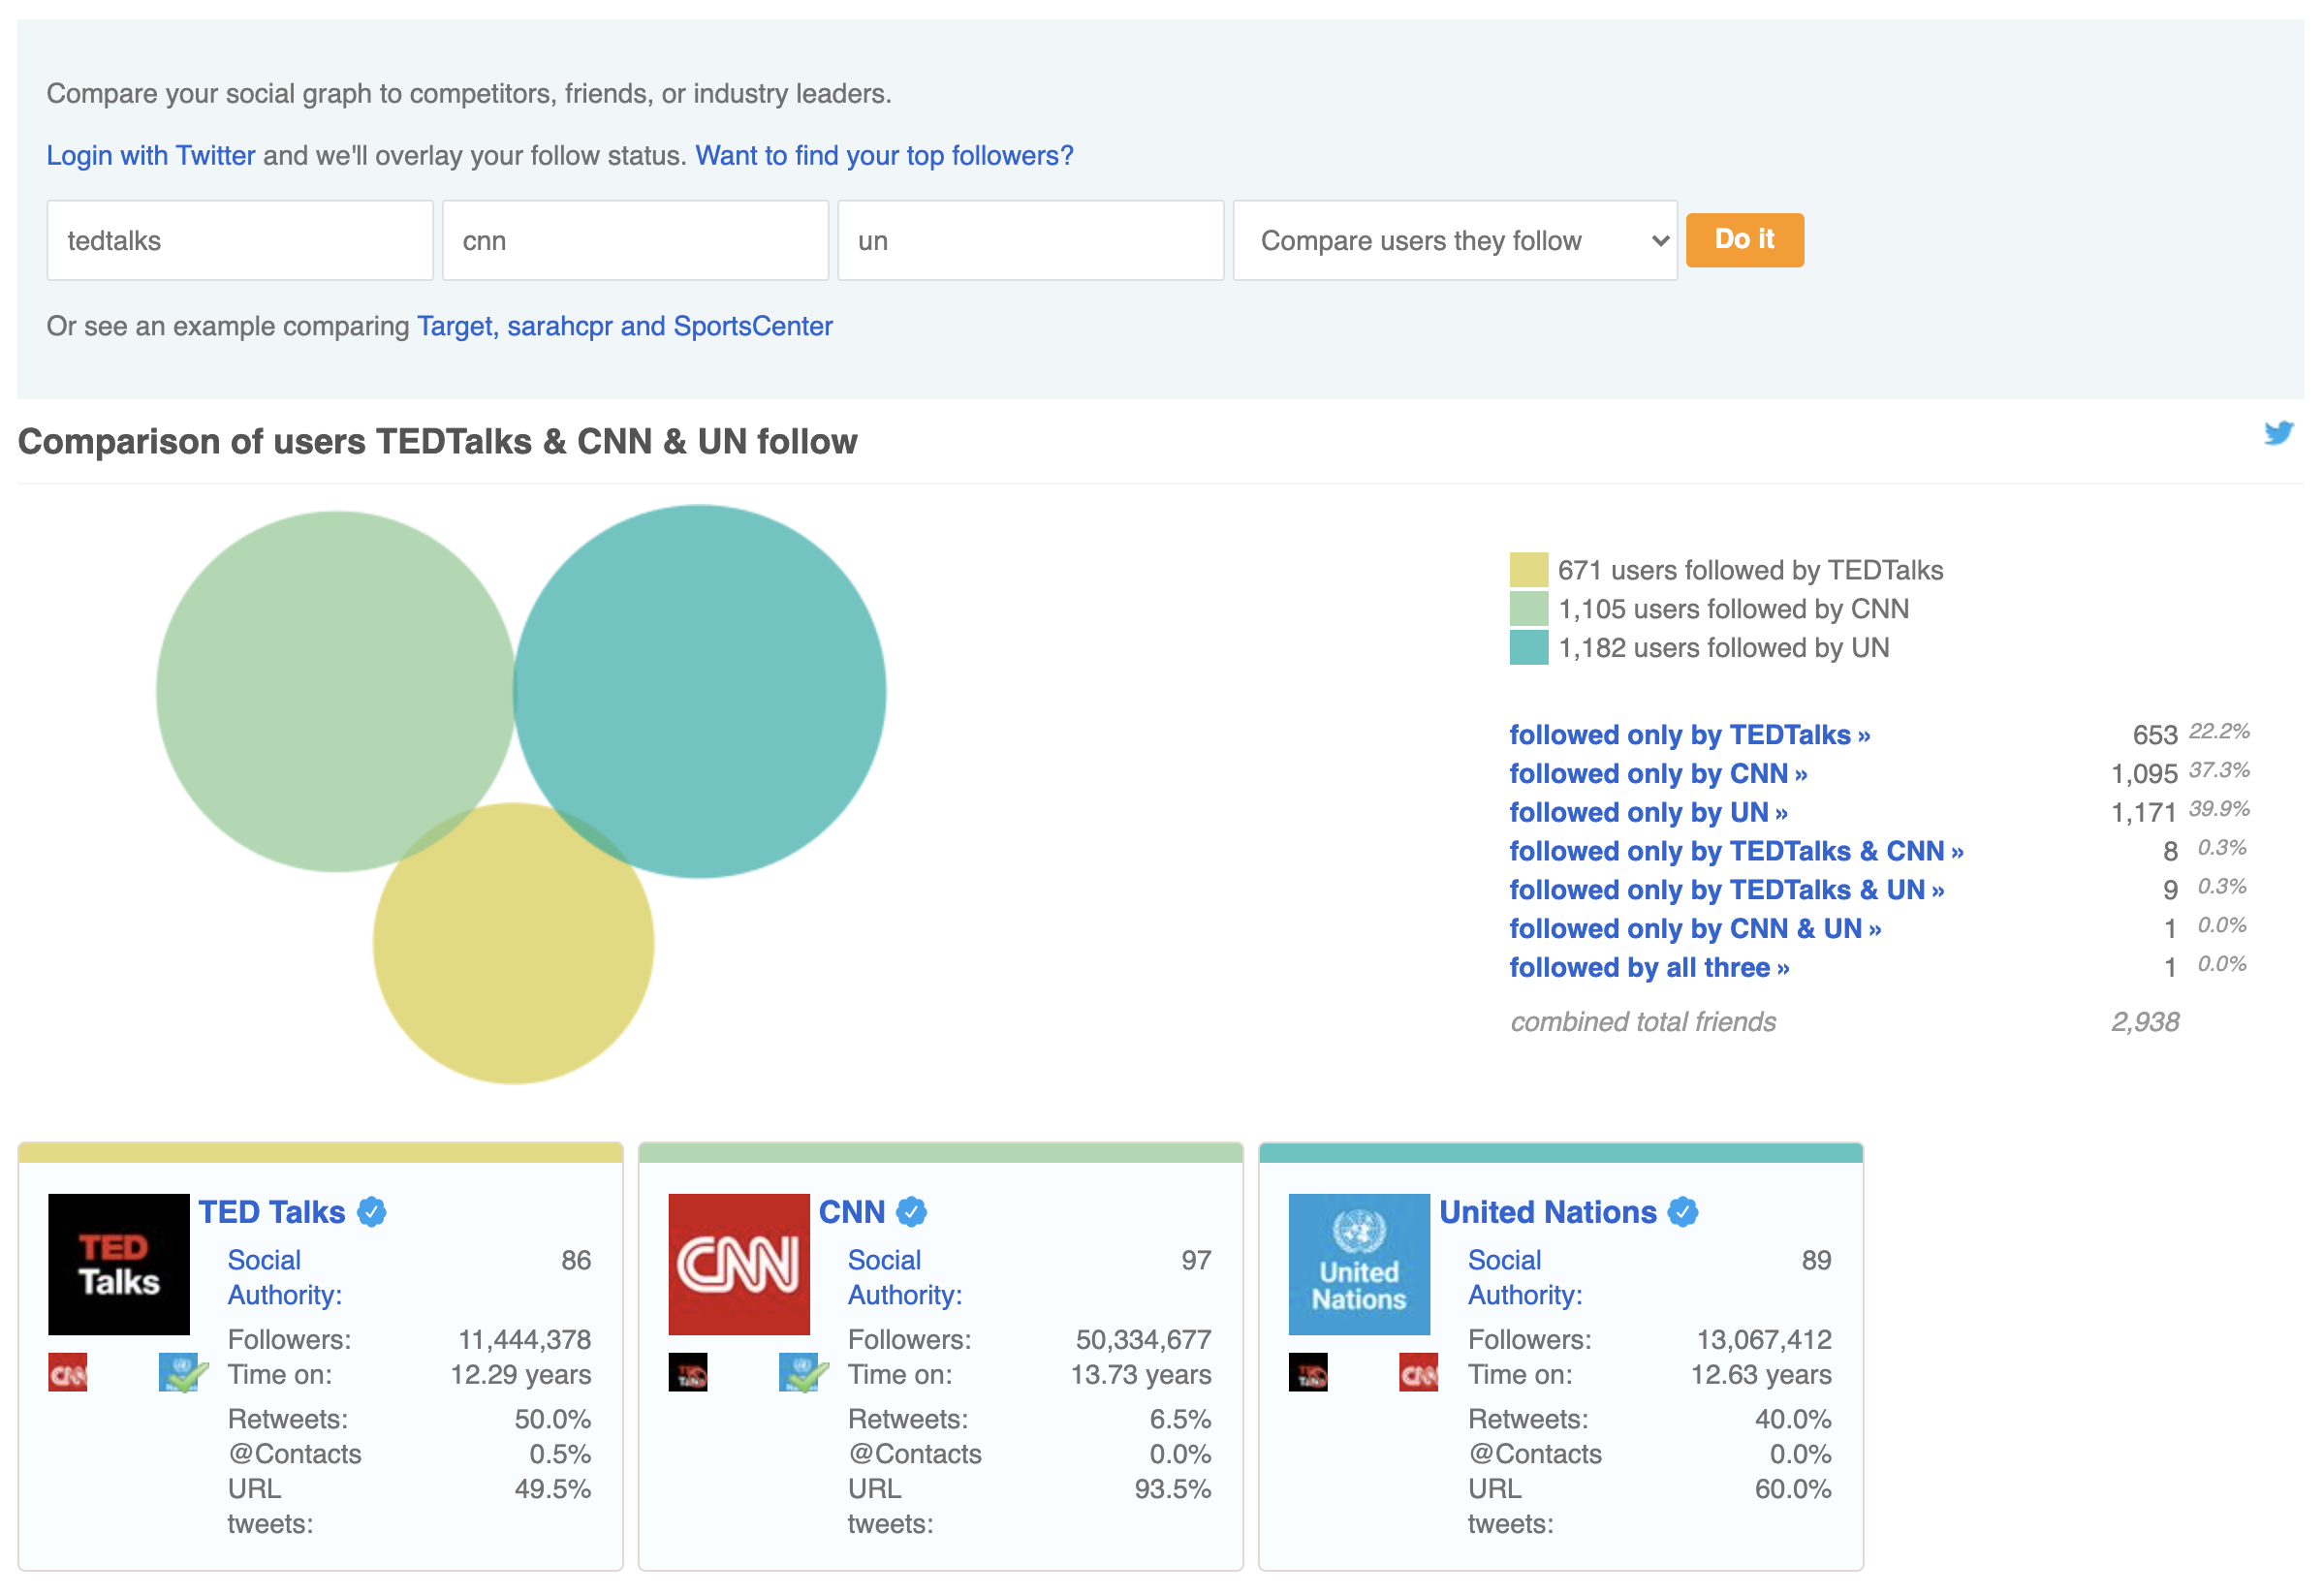The height and width of the screenshot is (1595, 2324).
Task: Click the small UN checkmark icon in the TED Talks card
Action: coord(182,1372)
